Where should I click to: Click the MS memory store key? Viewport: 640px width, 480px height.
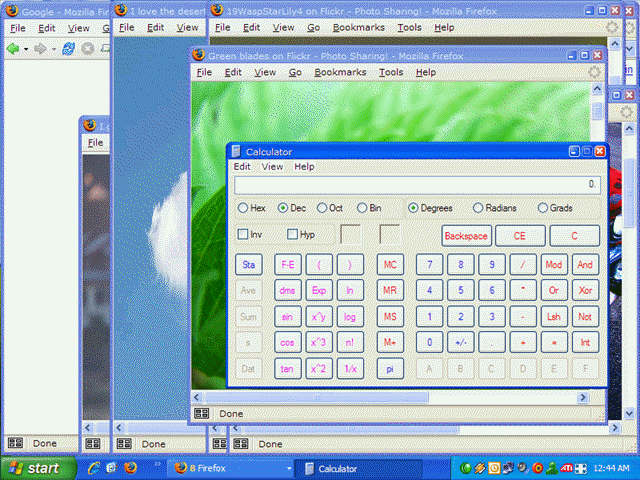click(390, 317)
